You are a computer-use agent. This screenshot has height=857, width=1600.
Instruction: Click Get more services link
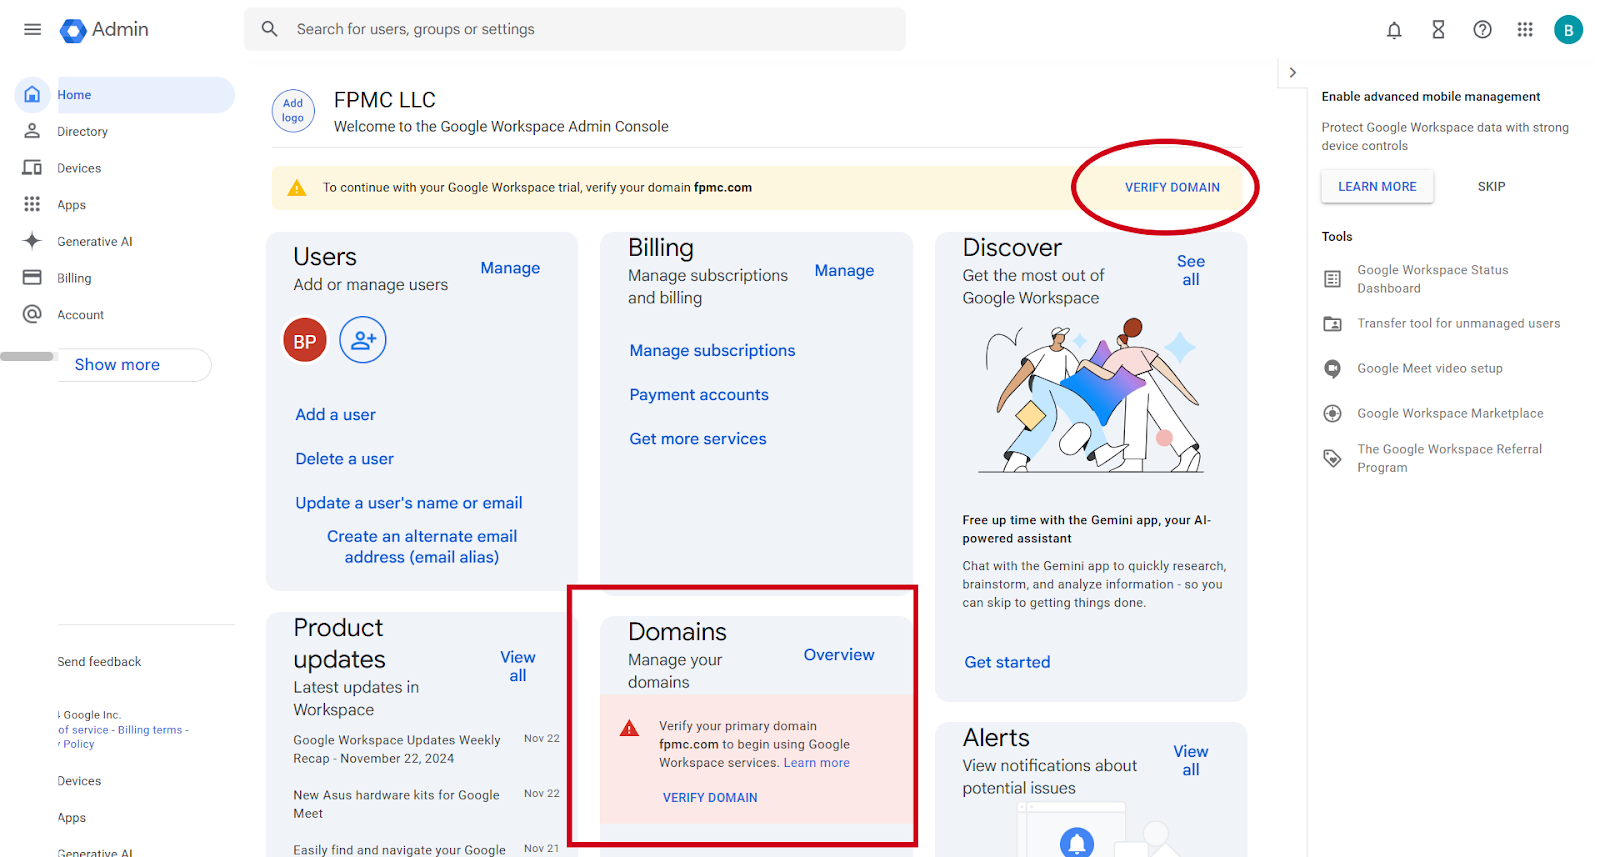pyautogui.click(x=698, y=439)
